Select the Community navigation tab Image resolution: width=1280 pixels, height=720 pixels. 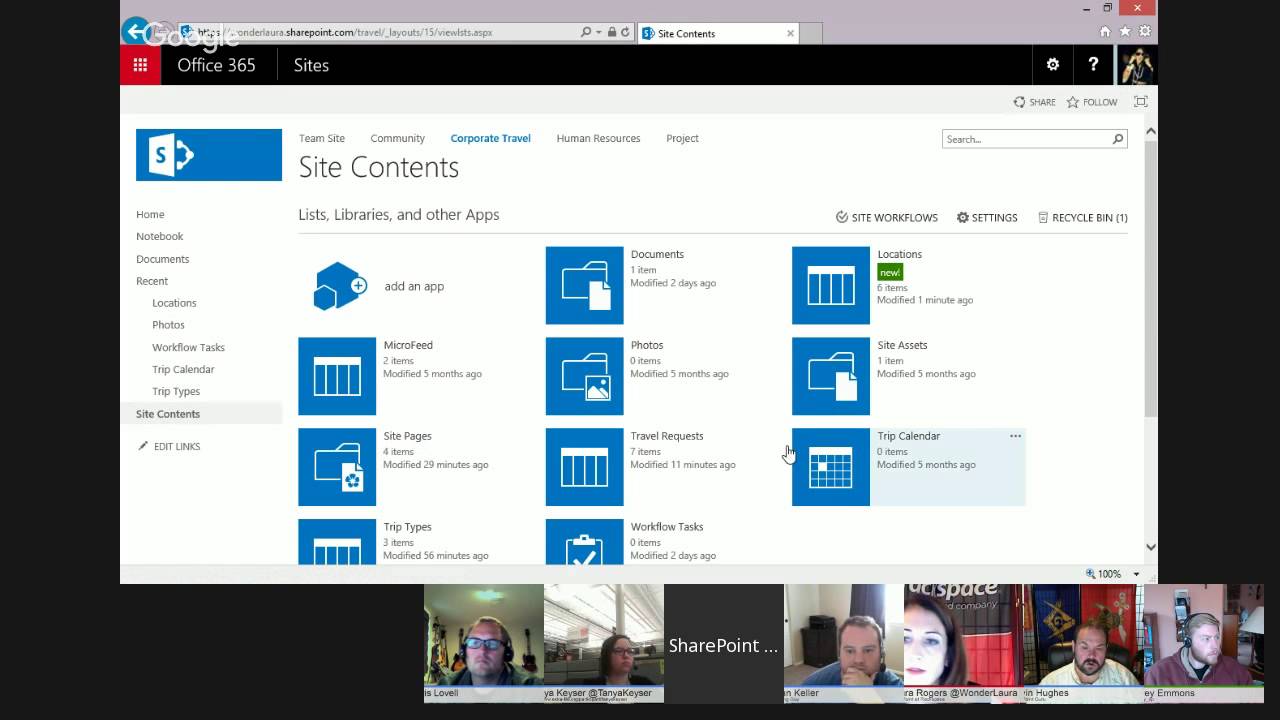(x=397, y=138)
